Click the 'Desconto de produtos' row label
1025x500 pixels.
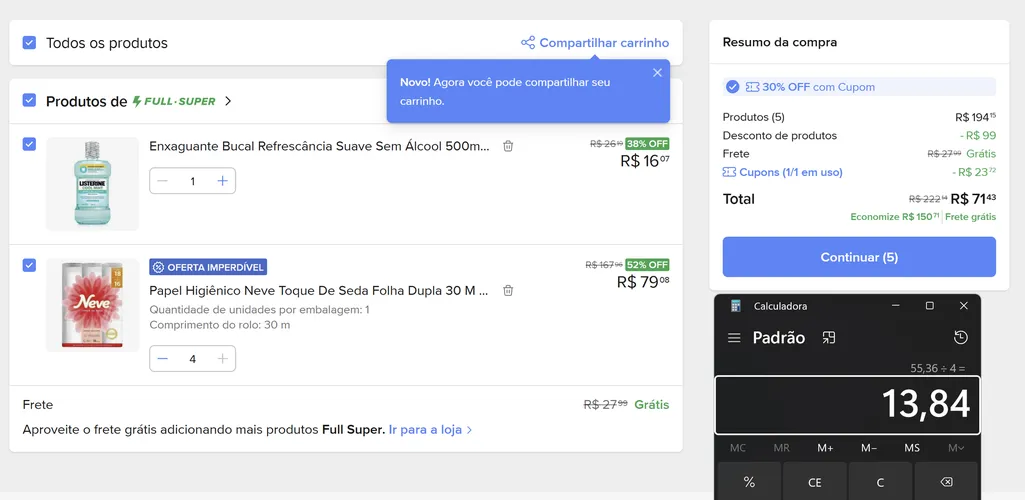[x=779, y=135]
